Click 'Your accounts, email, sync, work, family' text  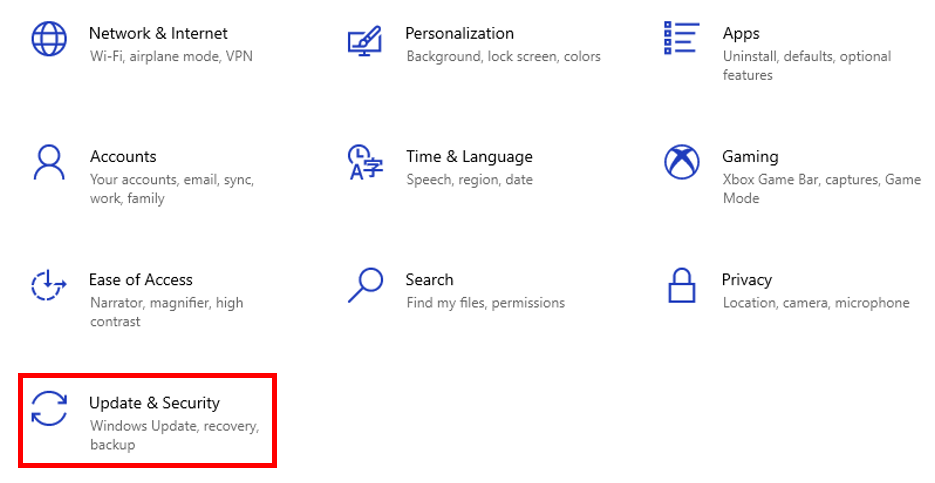[172, 189]
